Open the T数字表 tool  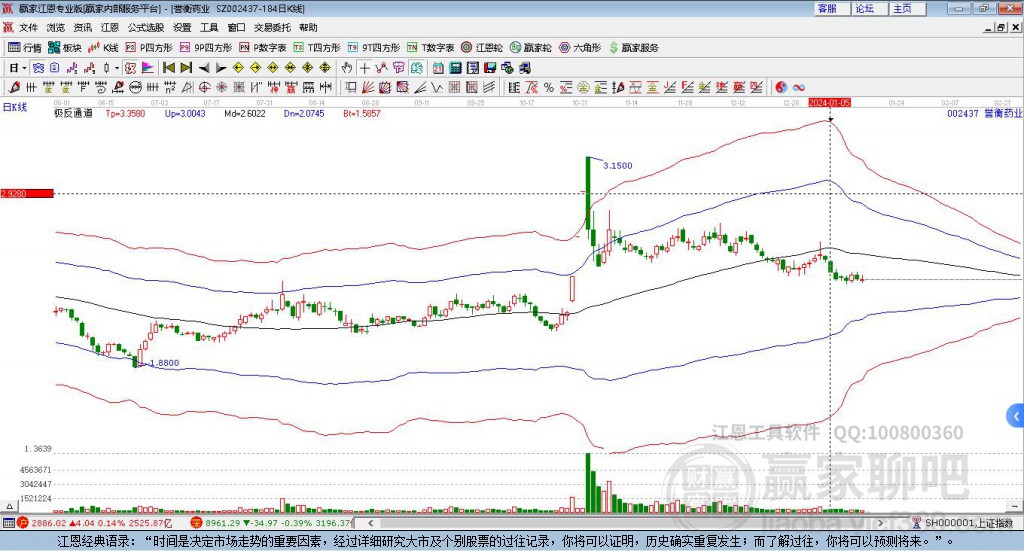430,48
